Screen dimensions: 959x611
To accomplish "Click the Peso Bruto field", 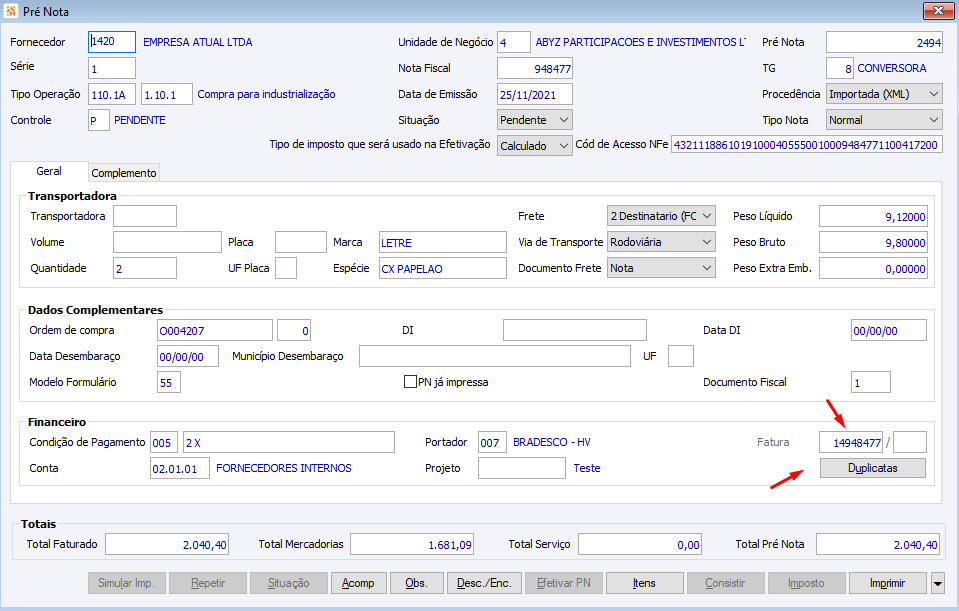I will click(873, 242).
